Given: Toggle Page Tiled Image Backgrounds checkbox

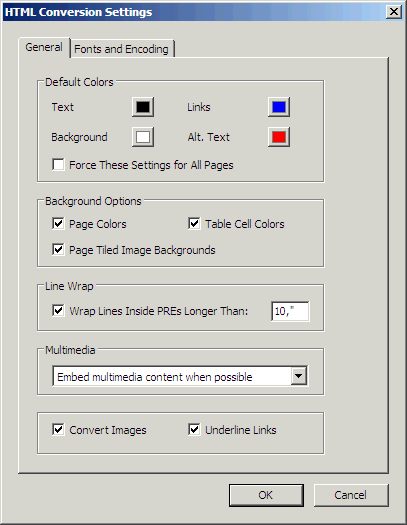Looking at the screenshot, I should tap(58, 249).
